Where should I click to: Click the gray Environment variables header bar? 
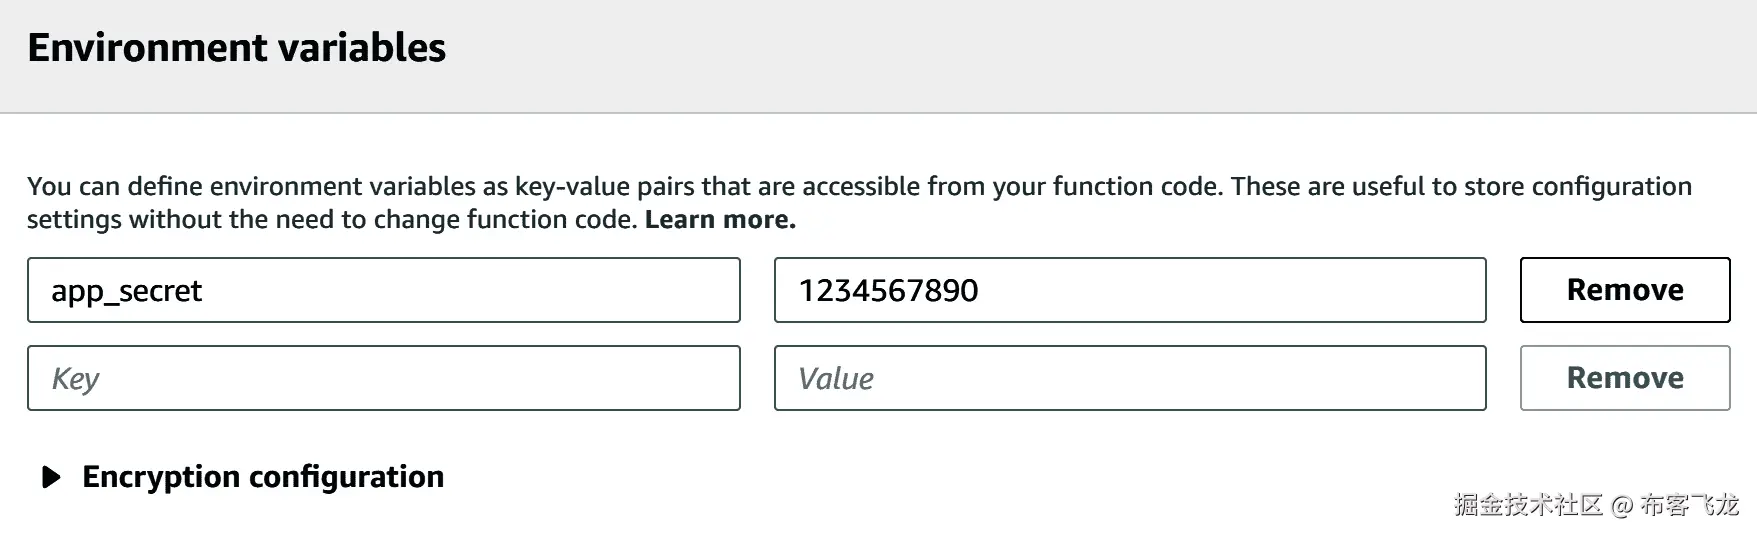coord(1000,55)
